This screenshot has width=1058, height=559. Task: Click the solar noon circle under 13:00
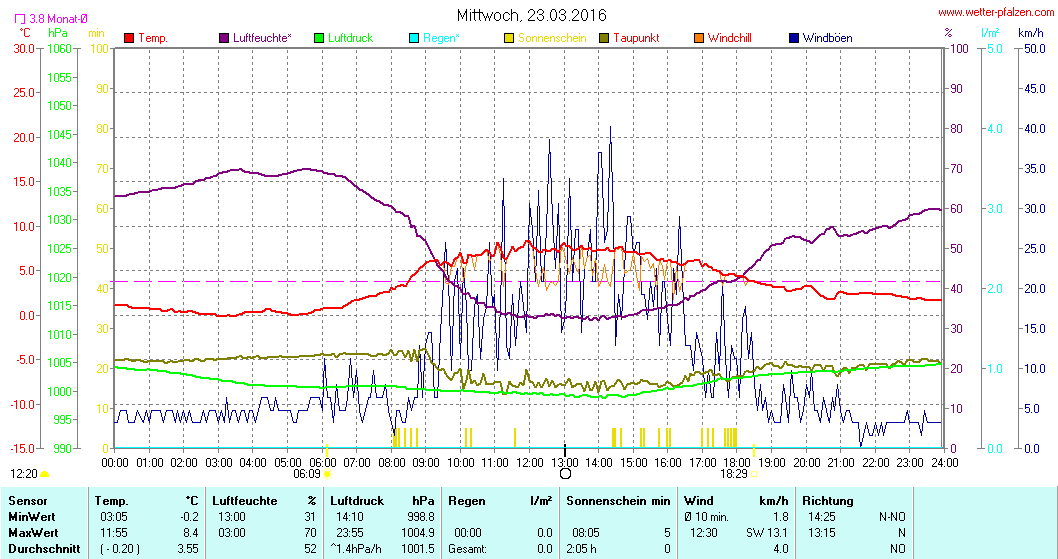click(x=565, y=474)
